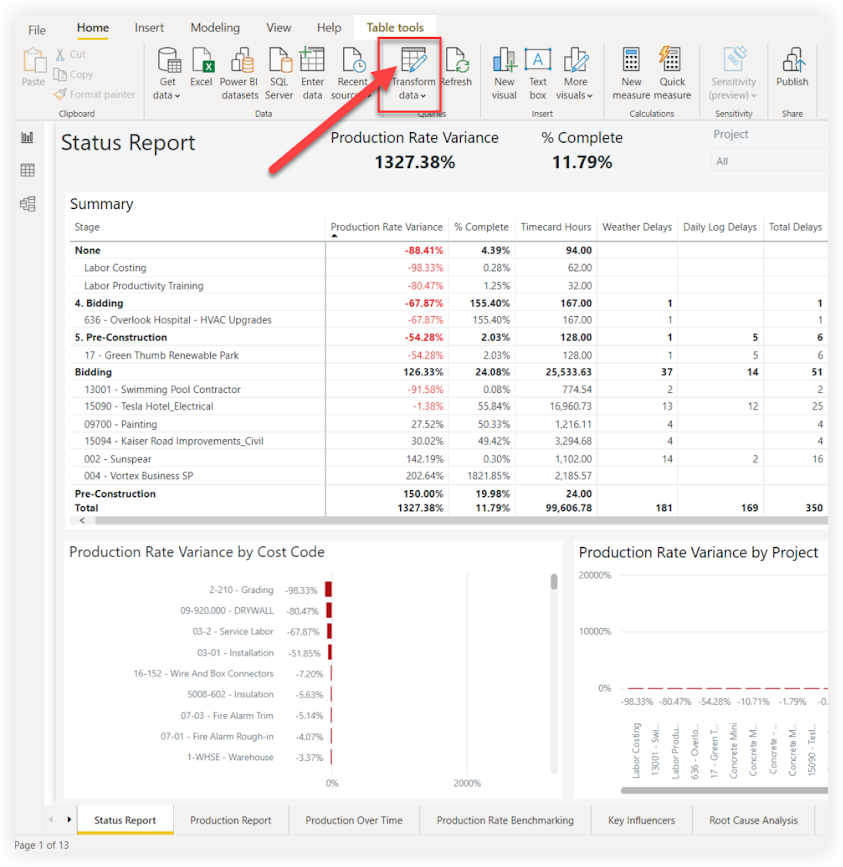Open Sensitivity (preview) dropdown
843x867 pixels.
click(733, 73)
